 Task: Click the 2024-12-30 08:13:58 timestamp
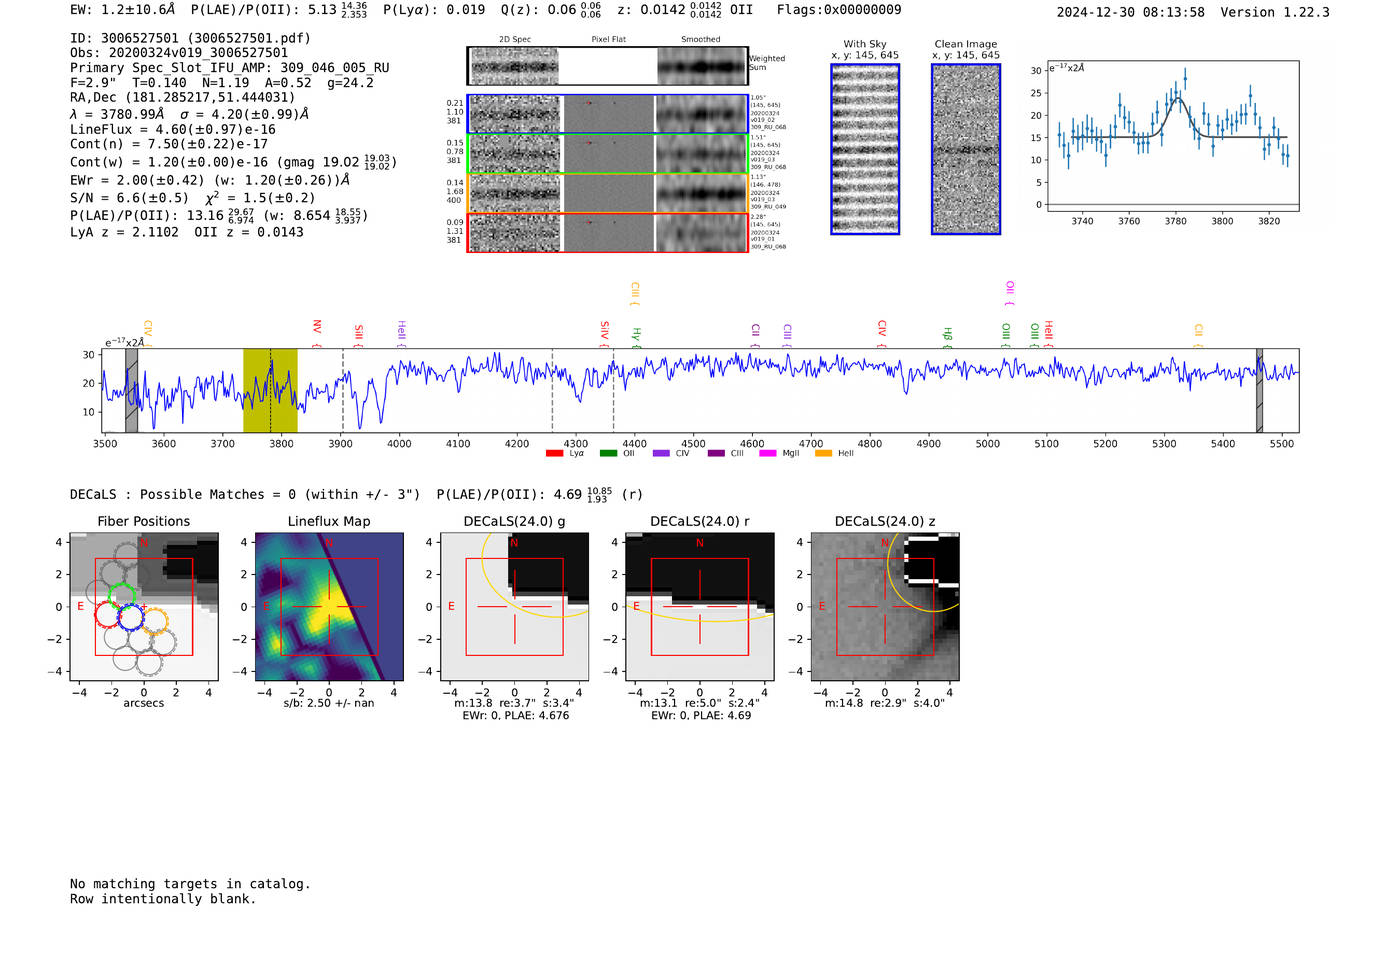(x=1131, y=12)
